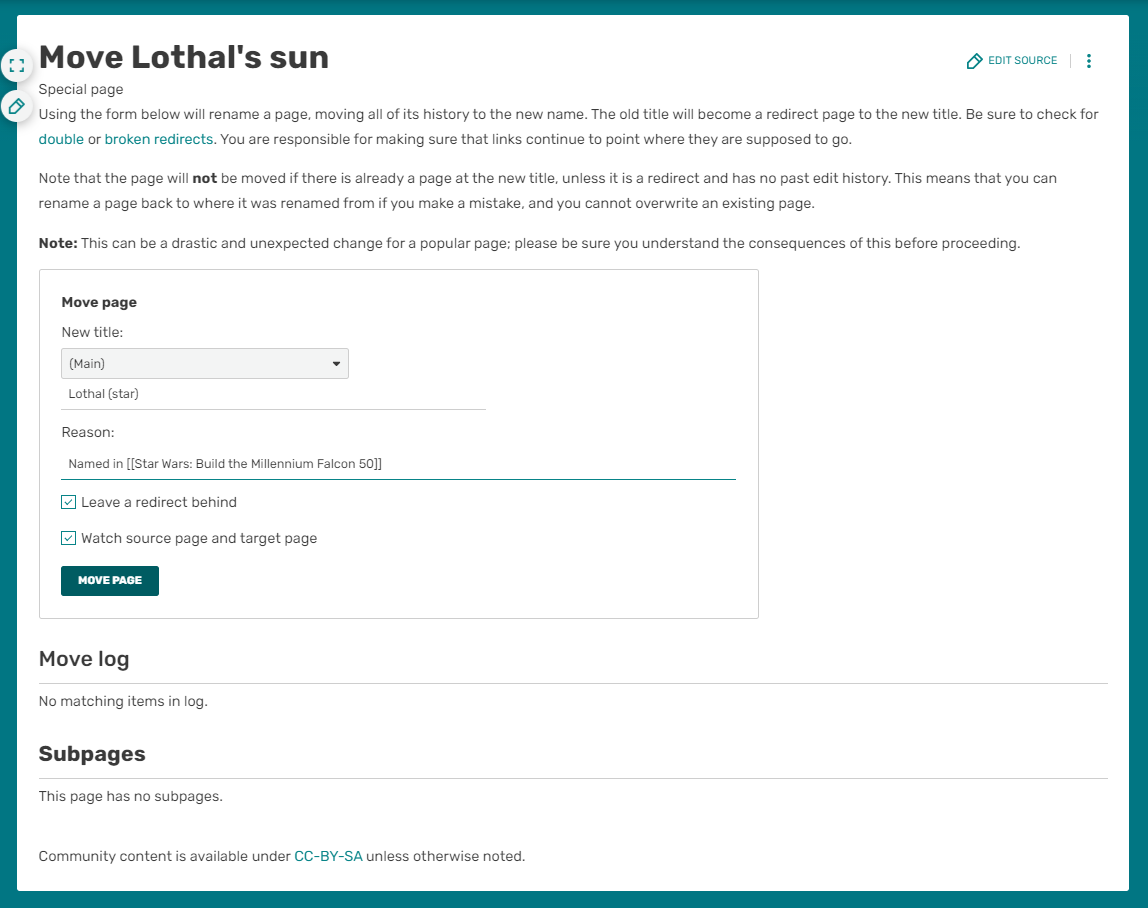Screen dimensions: 1148x908
Task: Open the Edit Source link
Action: click(x=1012, y=61)
